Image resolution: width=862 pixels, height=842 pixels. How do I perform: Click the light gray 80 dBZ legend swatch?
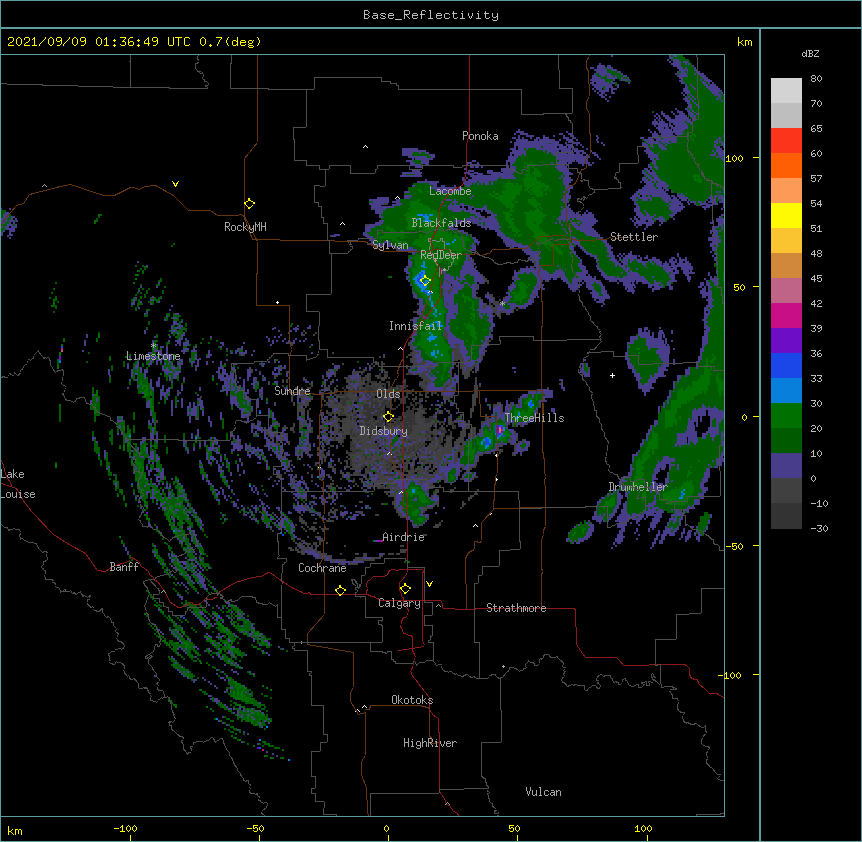786,91
